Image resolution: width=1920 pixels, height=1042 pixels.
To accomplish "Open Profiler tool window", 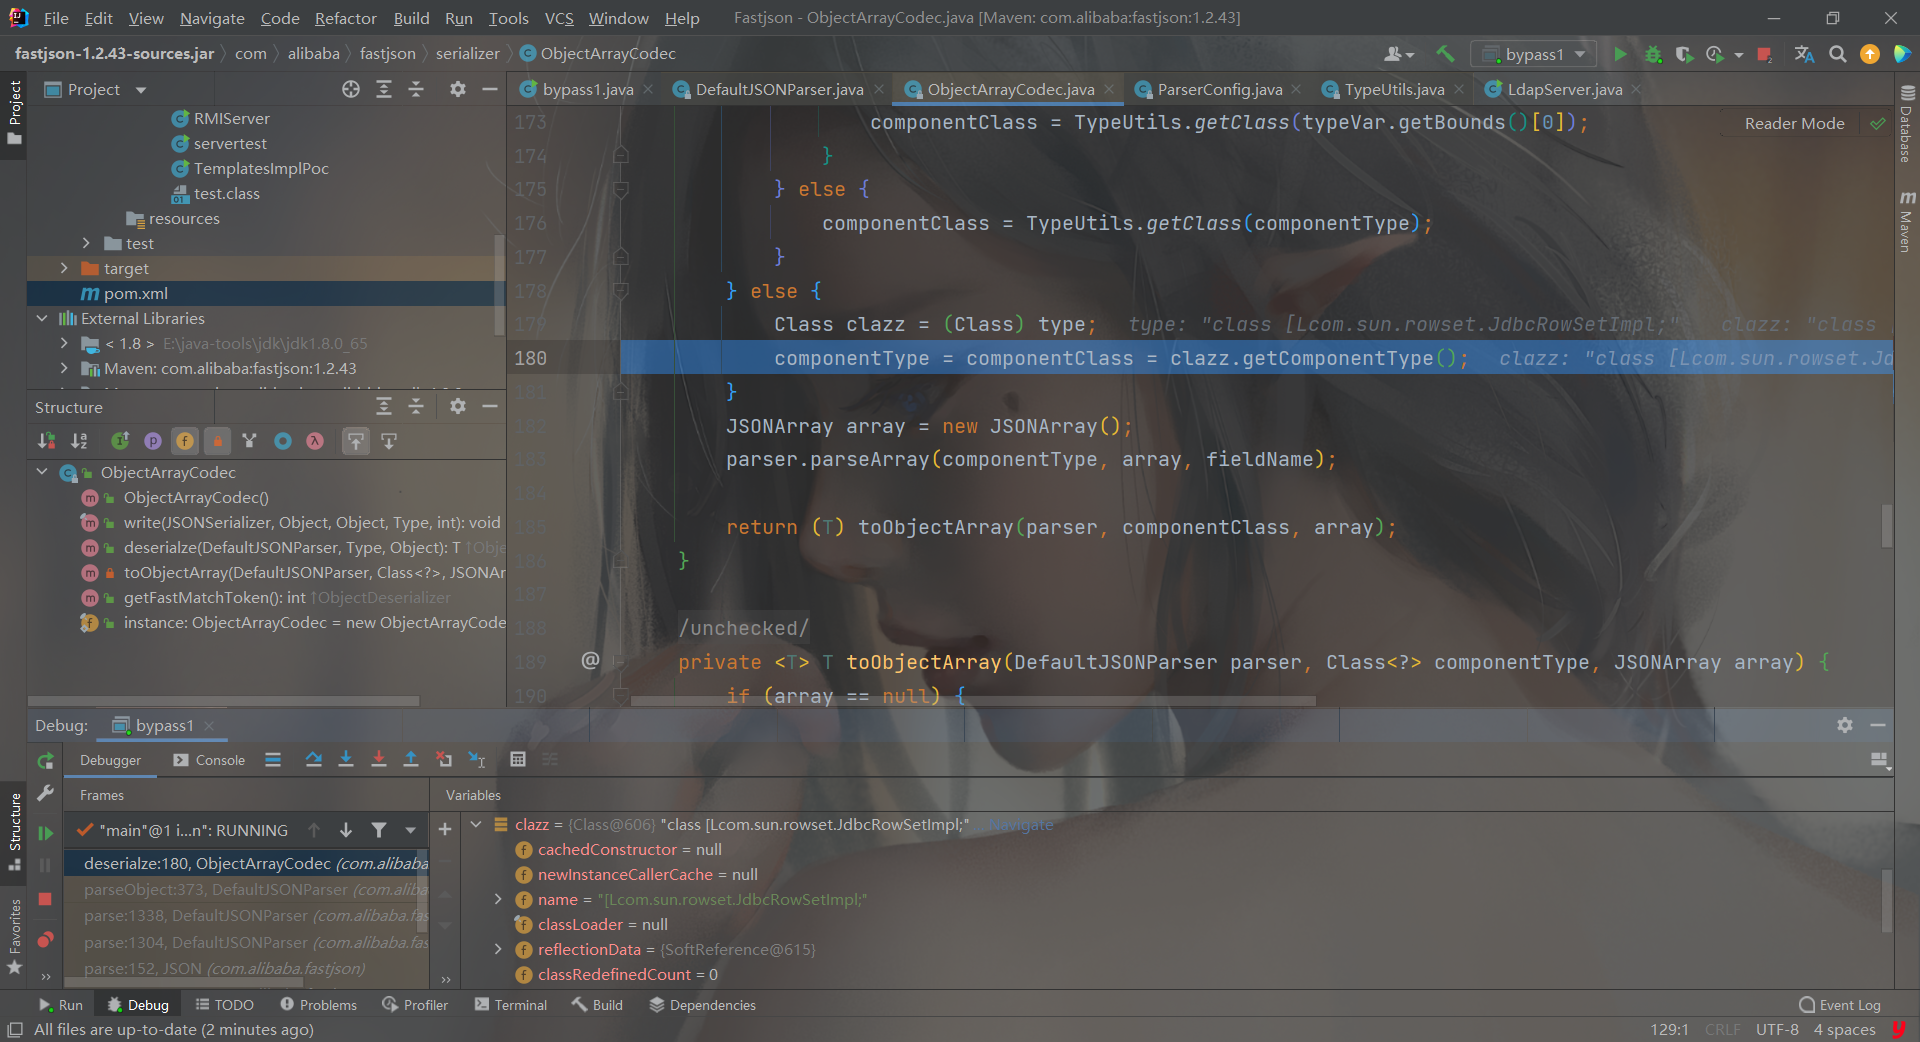I will [415, 1005].
